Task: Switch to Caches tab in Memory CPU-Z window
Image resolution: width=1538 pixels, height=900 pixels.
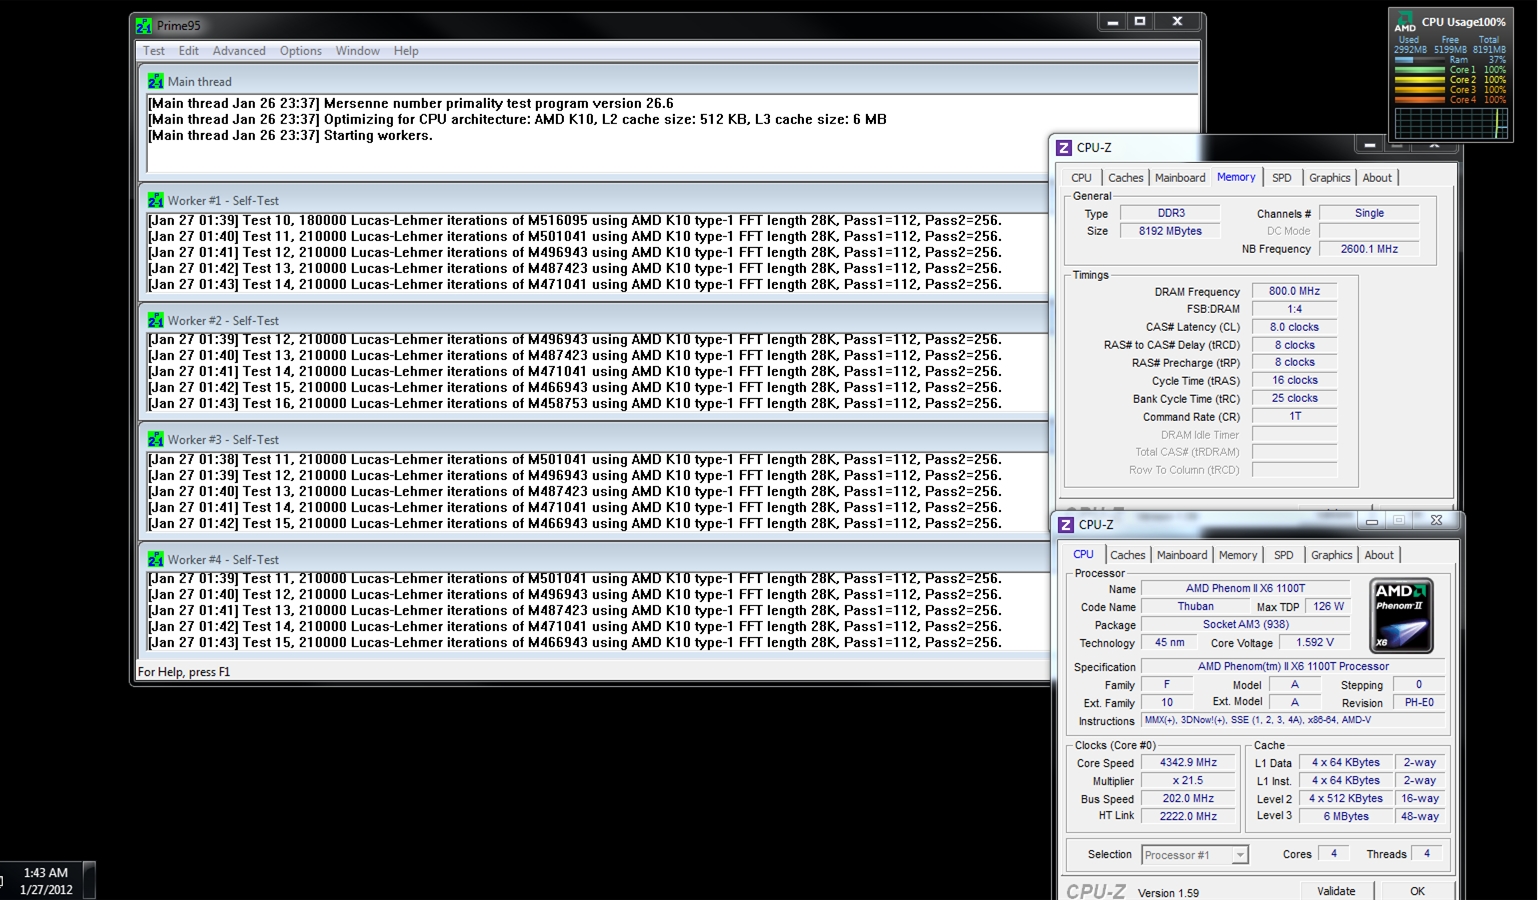Action: point(1125,178)
